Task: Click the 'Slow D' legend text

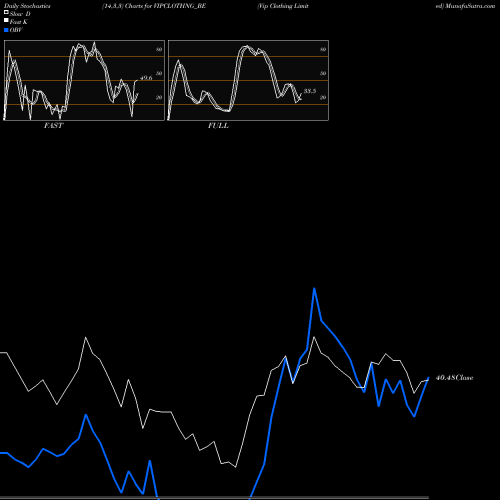Action: [x=20, y=14]
